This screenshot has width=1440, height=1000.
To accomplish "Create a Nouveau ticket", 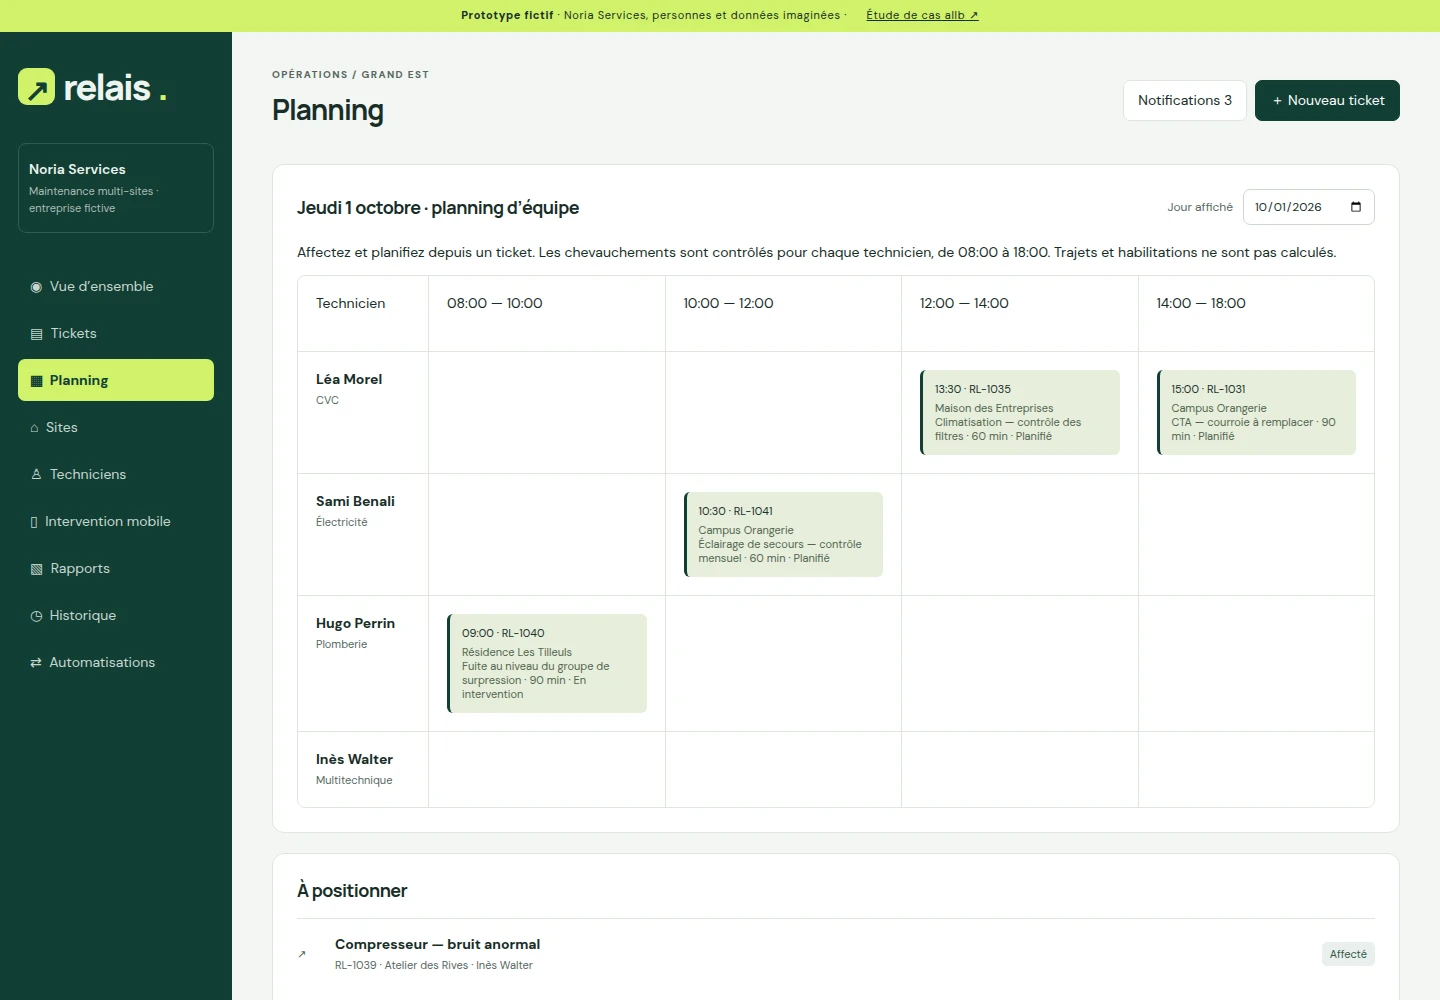I will 1327,100.
